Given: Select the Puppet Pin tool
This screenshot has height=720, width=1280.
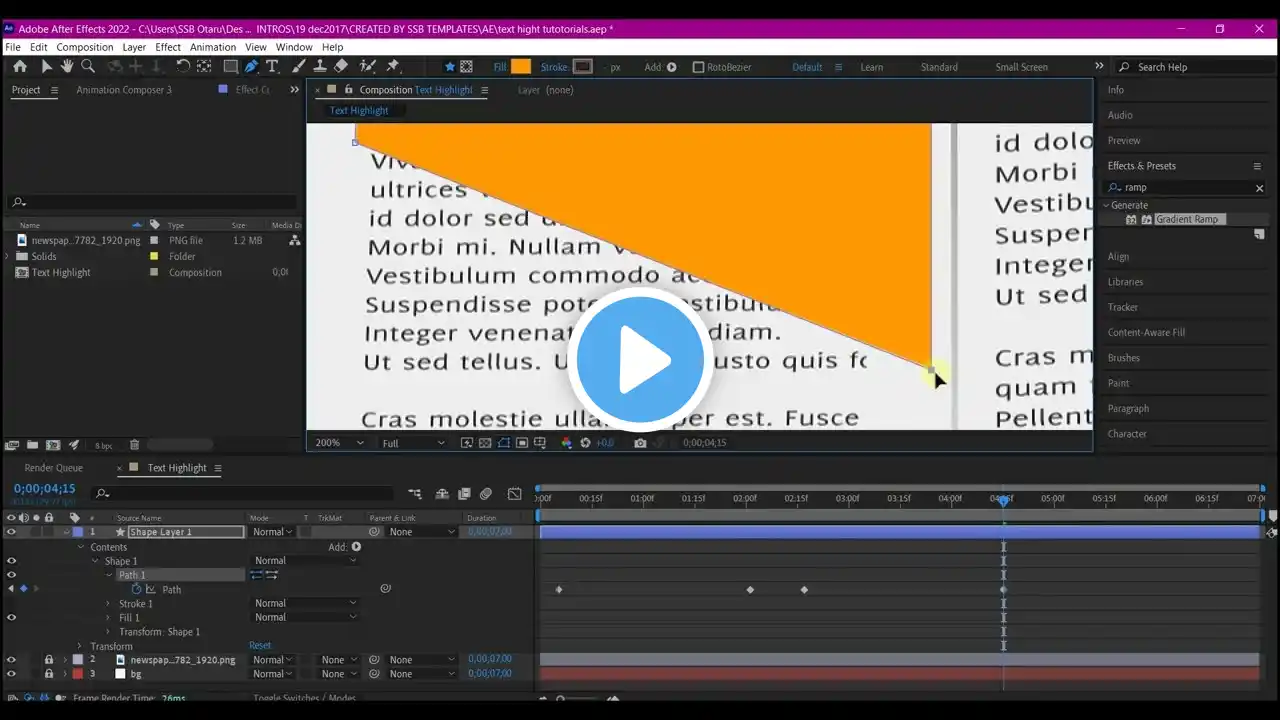Looking at the screenshot, I should click(393, 66).
